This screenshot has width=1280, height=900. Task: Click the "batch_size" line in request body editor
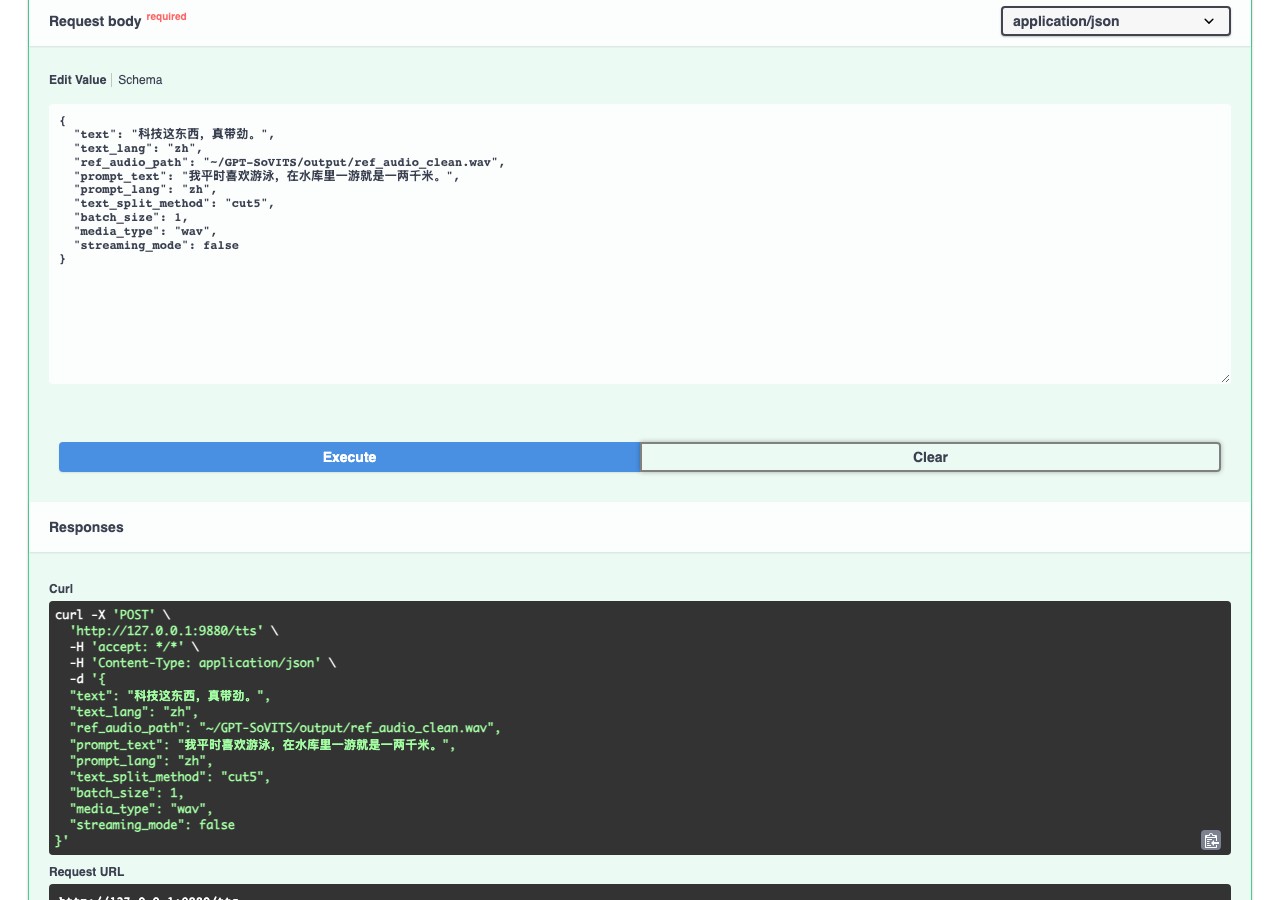click(x=130, y=217)
